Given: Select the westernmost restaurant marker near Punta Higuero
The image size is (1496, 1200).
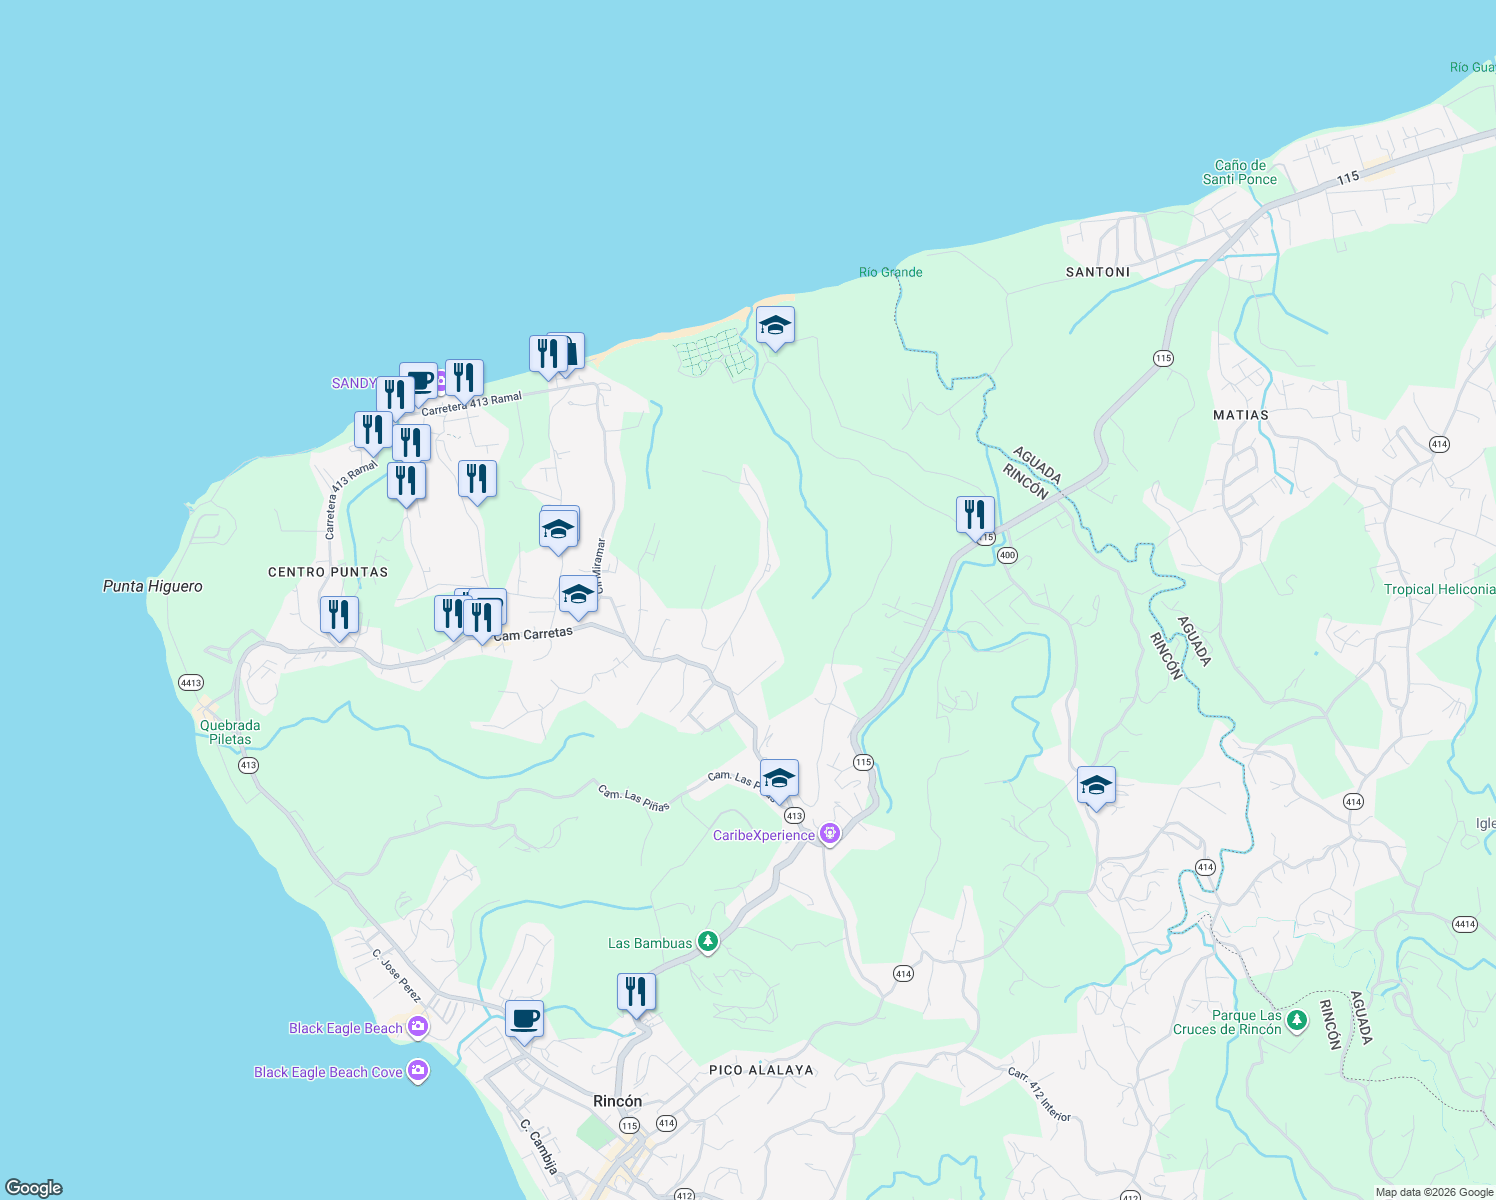Looking at the screenshot, I should pyautogui.click(x=339, y=615).
